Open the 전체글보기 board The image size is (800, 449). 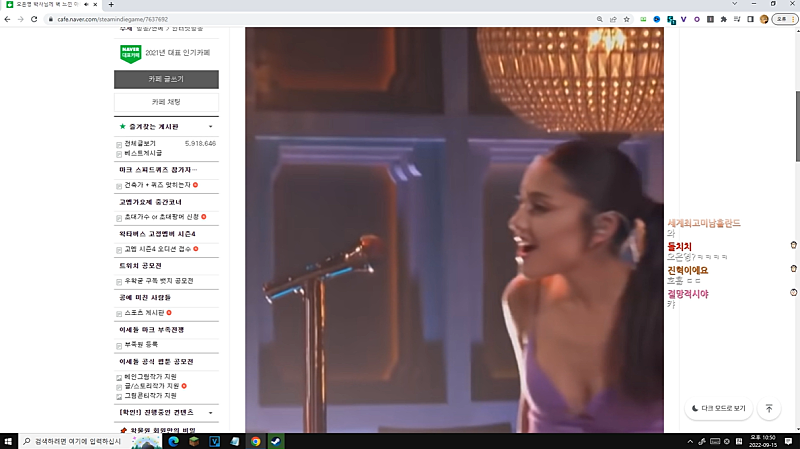140,143
